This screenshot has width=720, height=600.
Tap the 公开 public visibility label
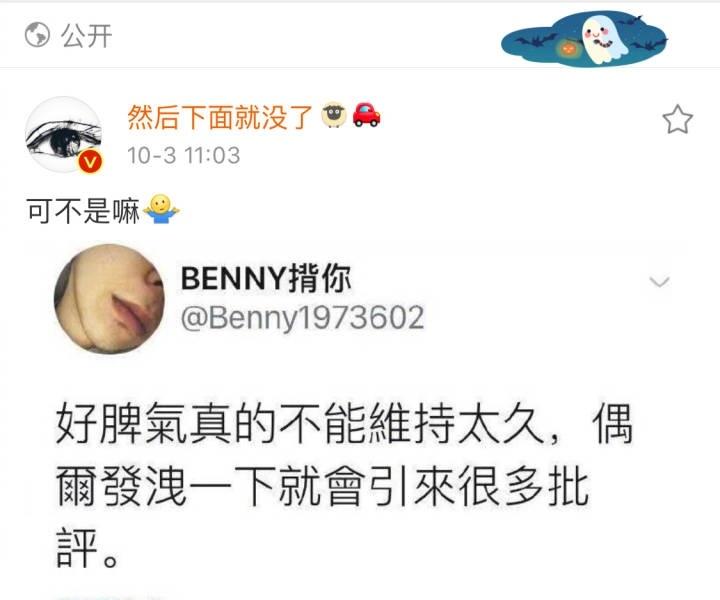click(87, 36)
